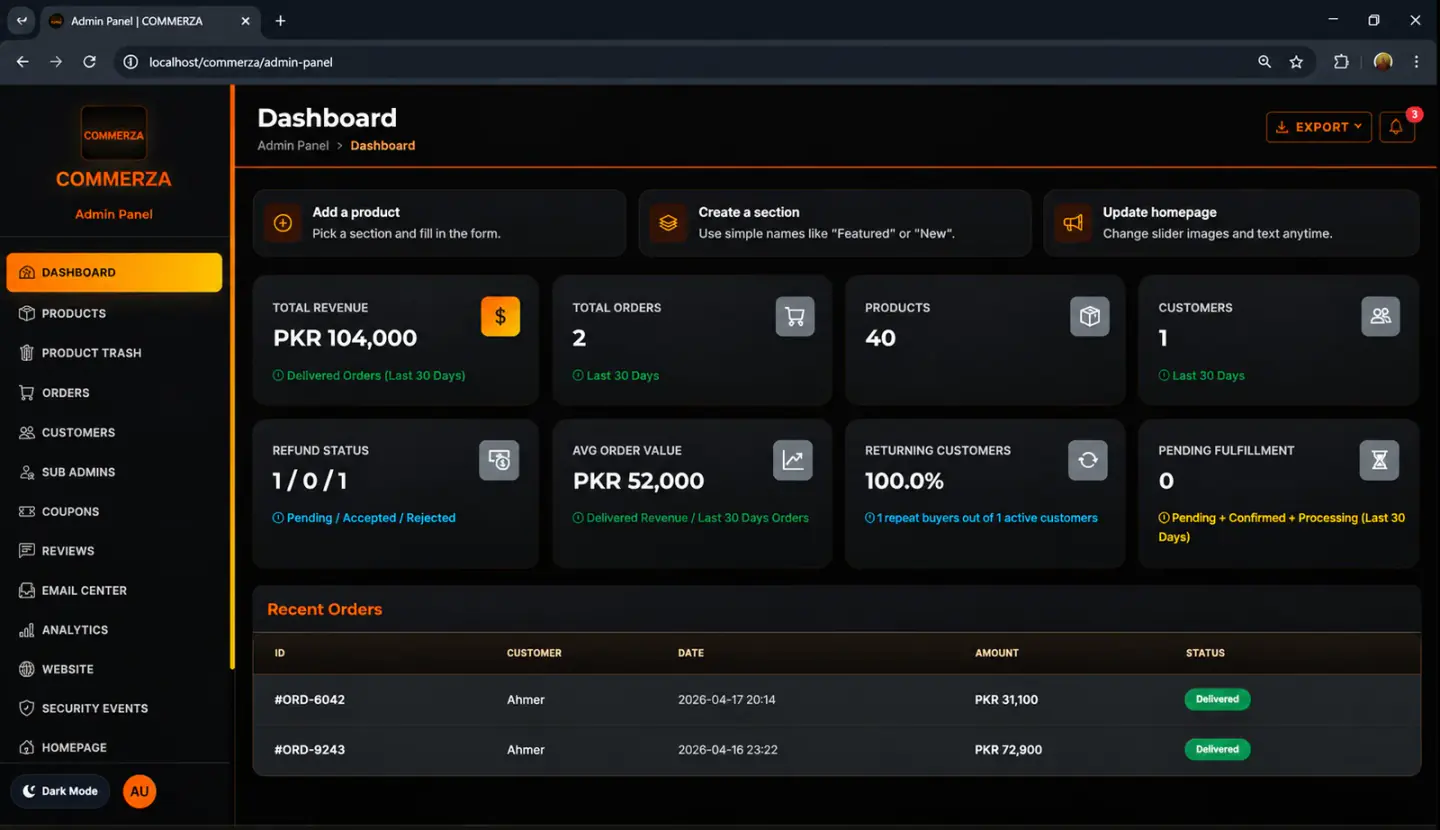Reload the page with browser refresh icon

point(89,62)
